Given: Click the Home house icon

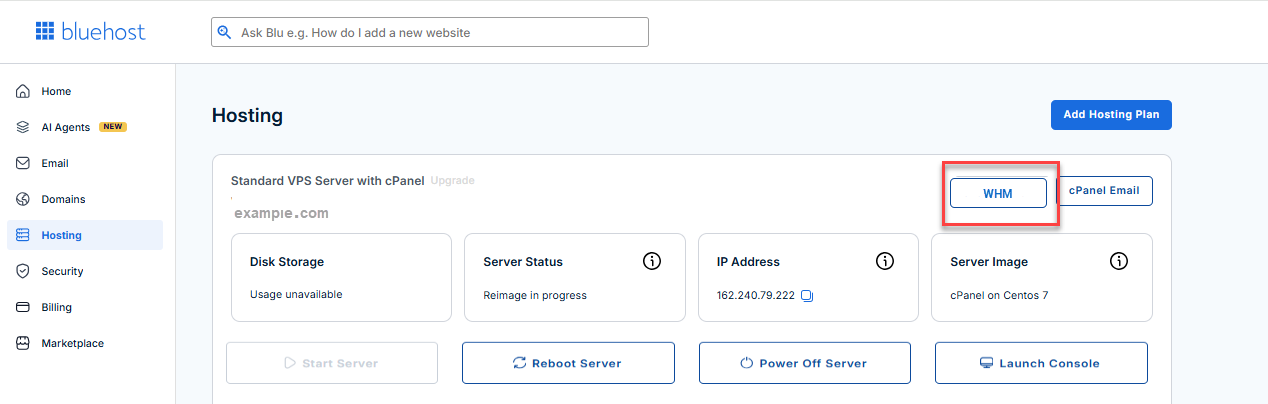Looking at the screenshot, I should [x=23, y=91].
